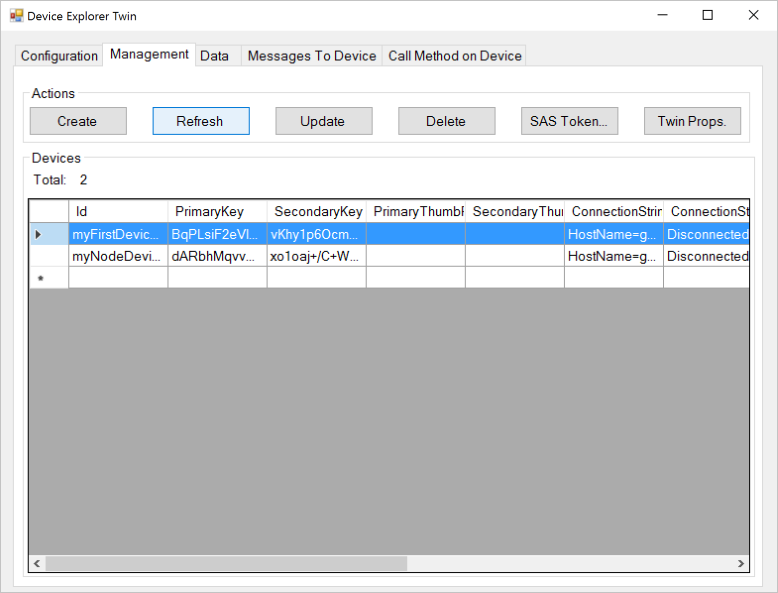Open Twin Props. for the device
Screen dimensions: 778x593
coord(692,121)
